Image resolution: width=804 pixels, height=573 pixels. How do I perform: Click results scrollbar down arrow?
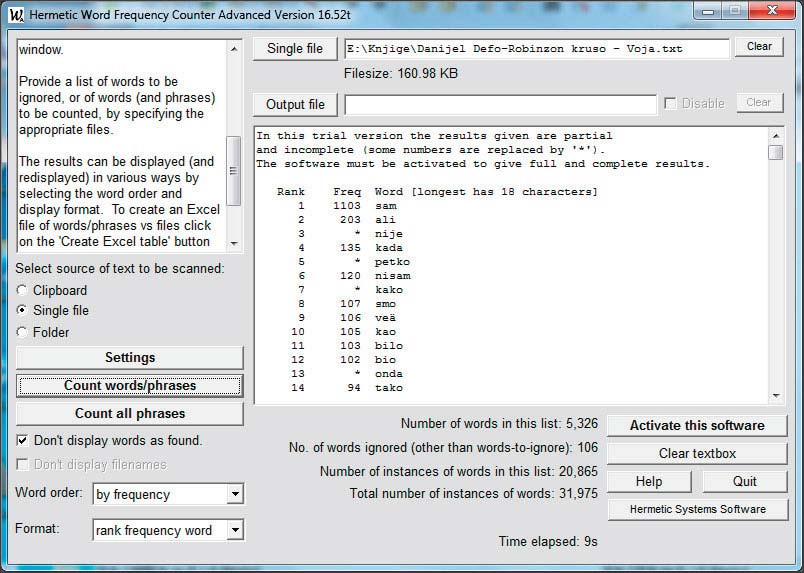tap(776, 396)
